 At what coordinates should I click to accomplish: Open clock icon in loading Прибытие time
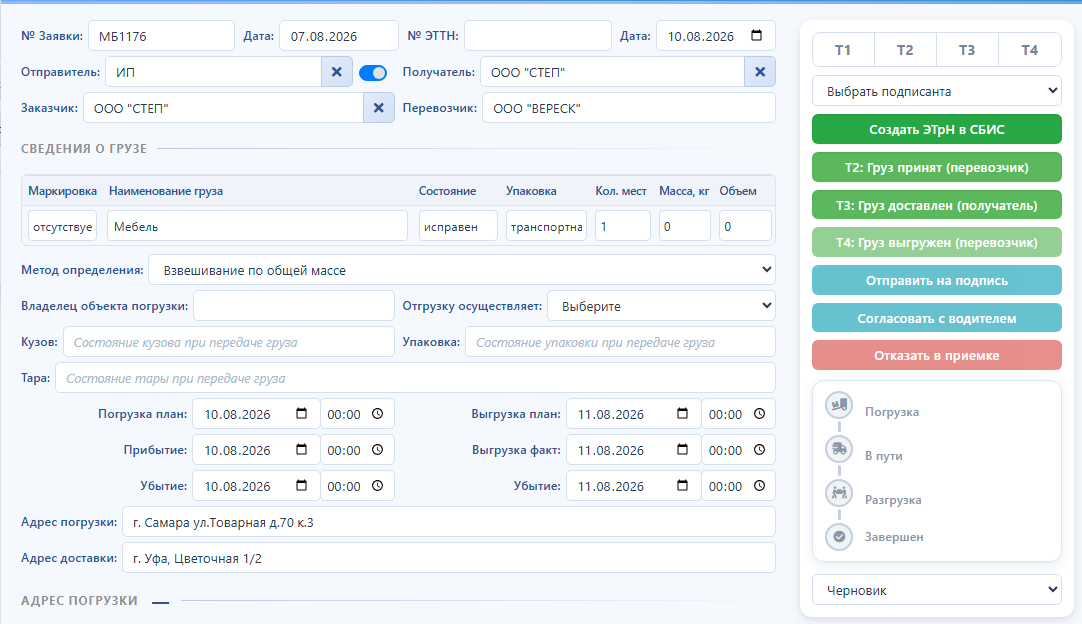(x=377, y=449)
